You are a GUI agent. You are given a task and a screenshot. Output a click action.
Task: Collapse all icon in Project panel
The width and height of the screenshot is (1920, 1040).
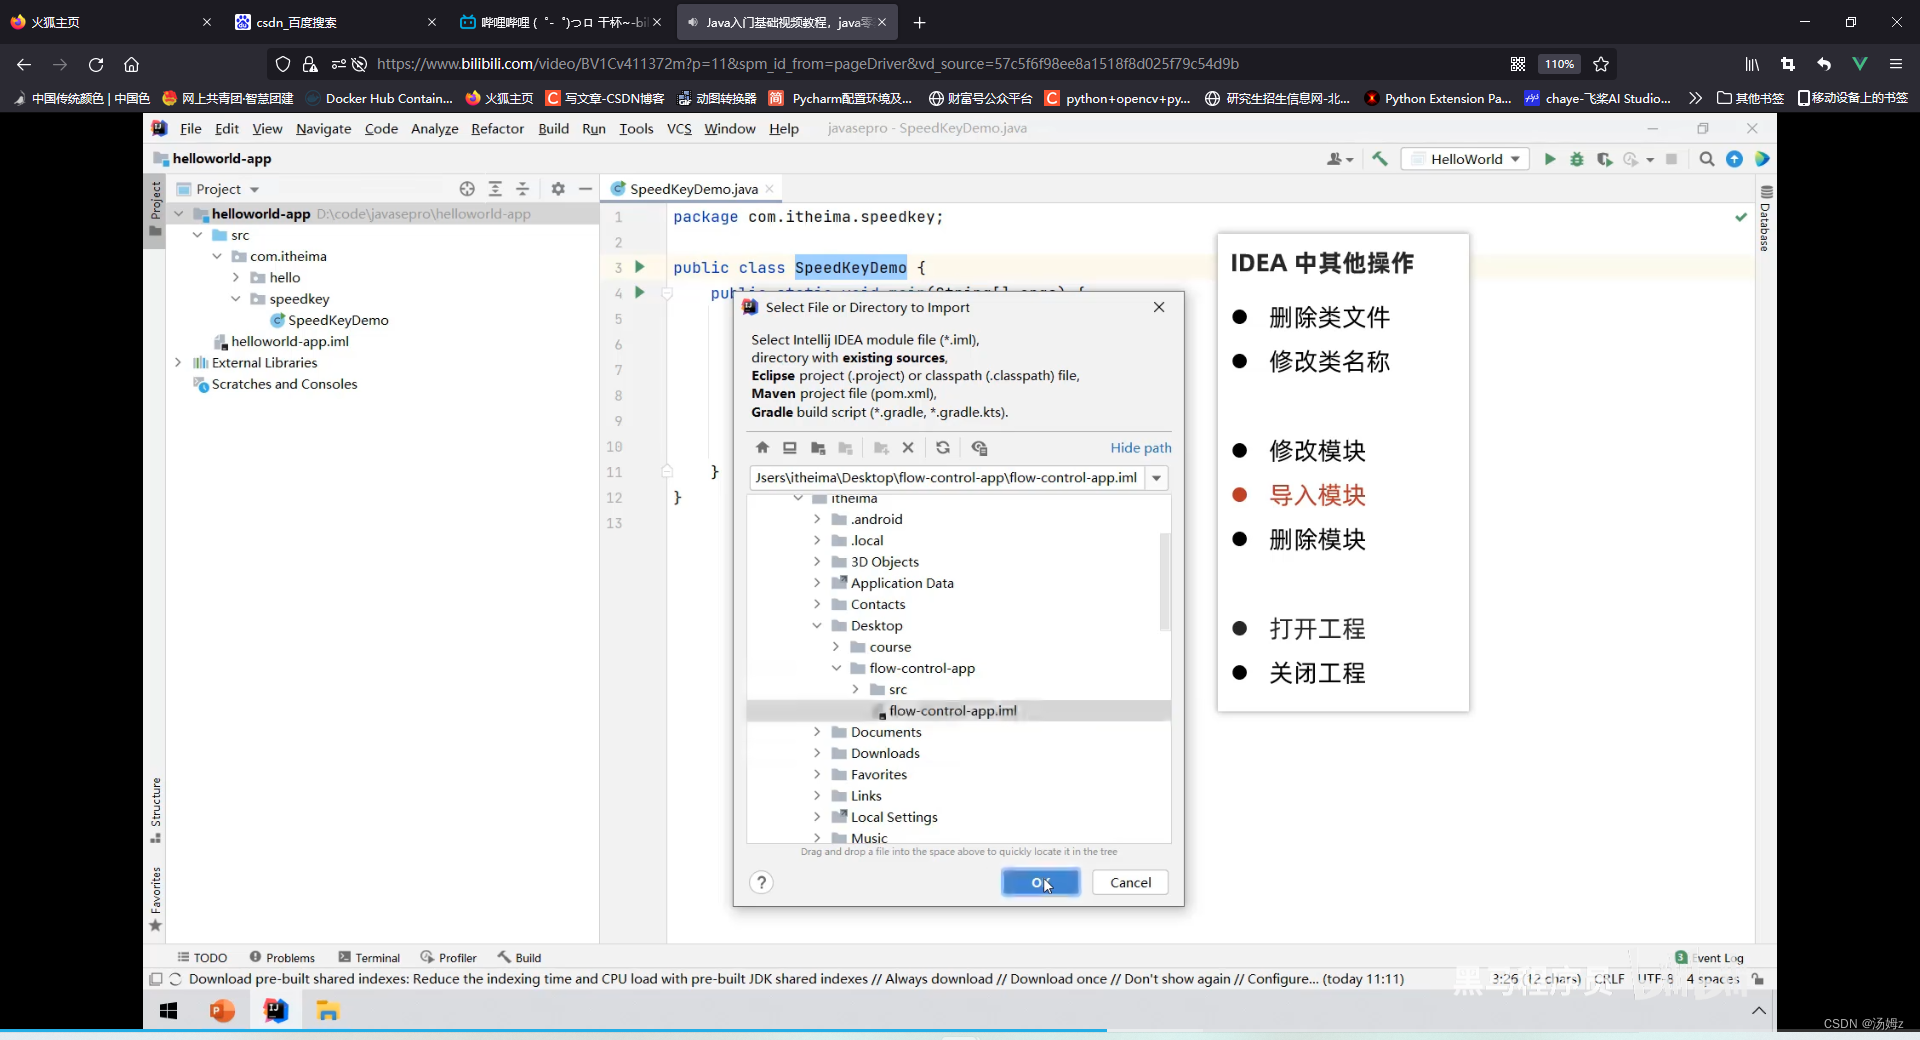click(522, 189)
